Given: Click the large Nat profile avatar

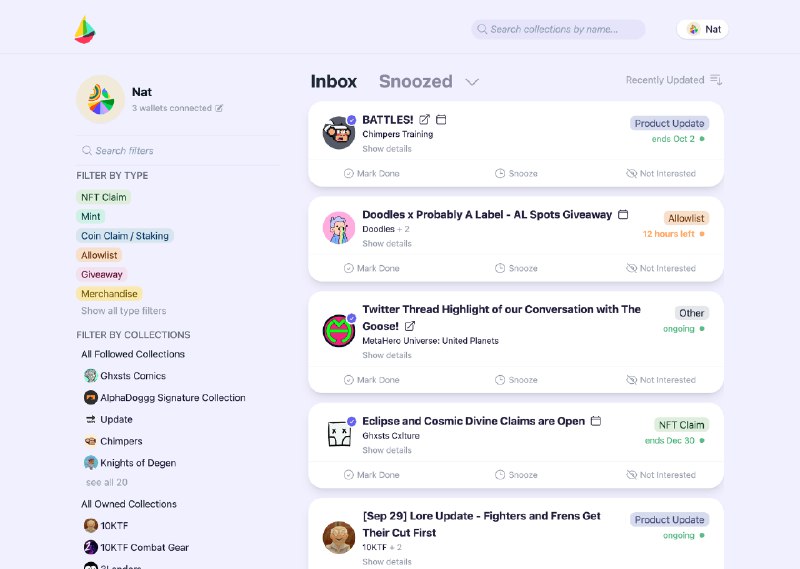Looking at the screenshot, I should [x=101, y=99].
